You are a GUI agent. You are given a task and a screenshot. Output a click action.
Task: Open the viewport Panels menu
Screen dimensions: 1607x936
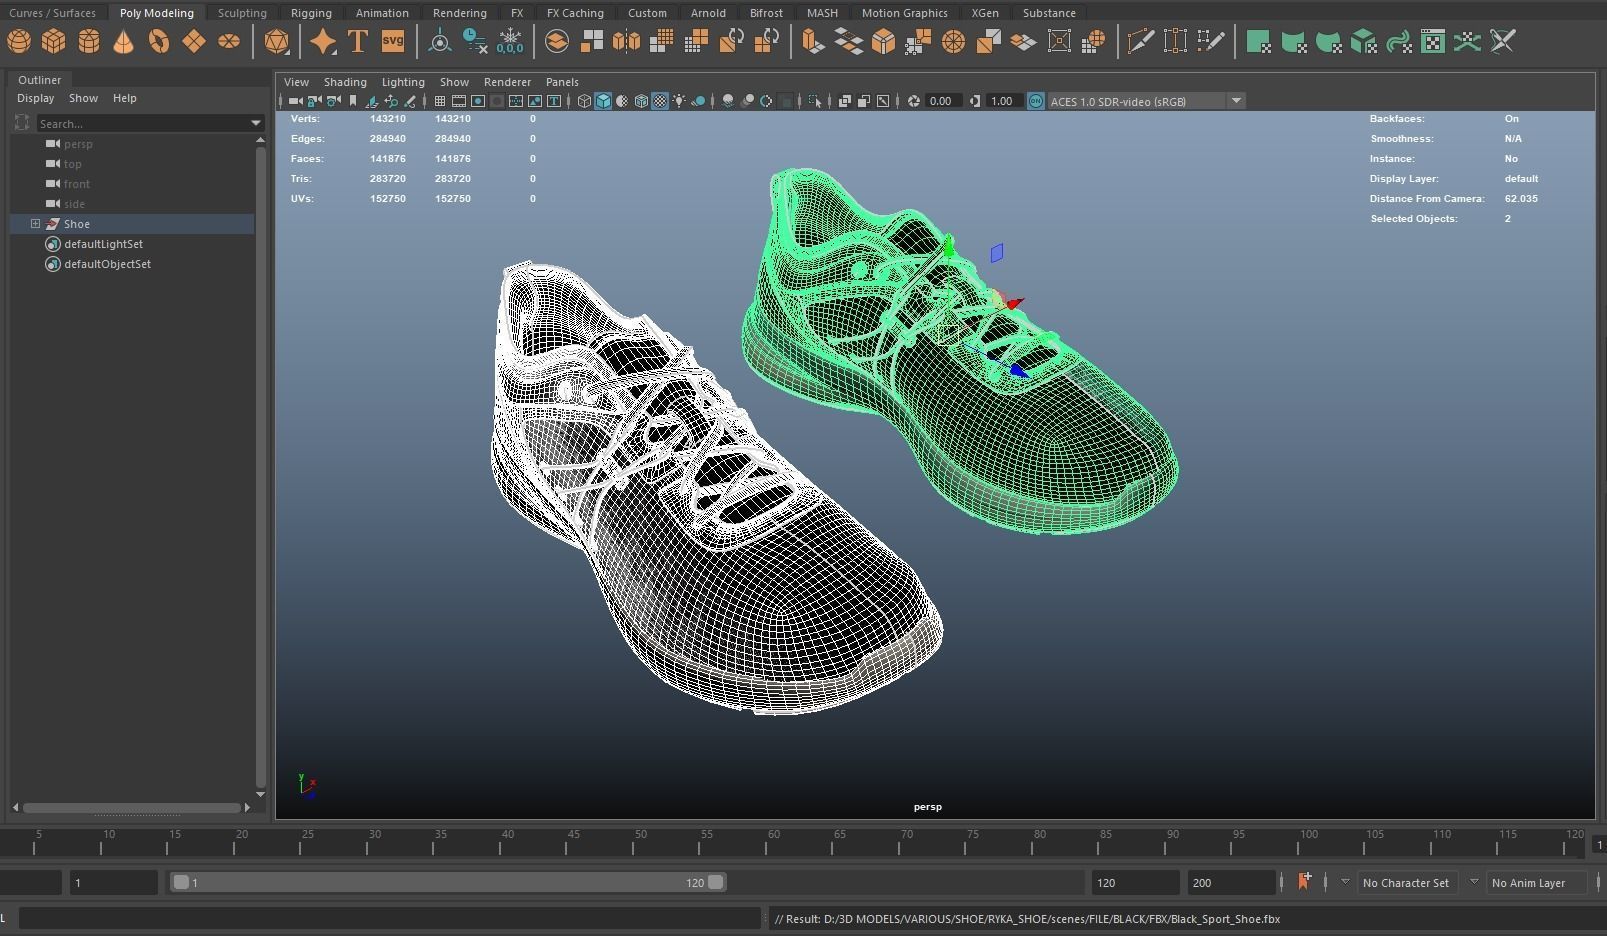(x=562, y=82)
